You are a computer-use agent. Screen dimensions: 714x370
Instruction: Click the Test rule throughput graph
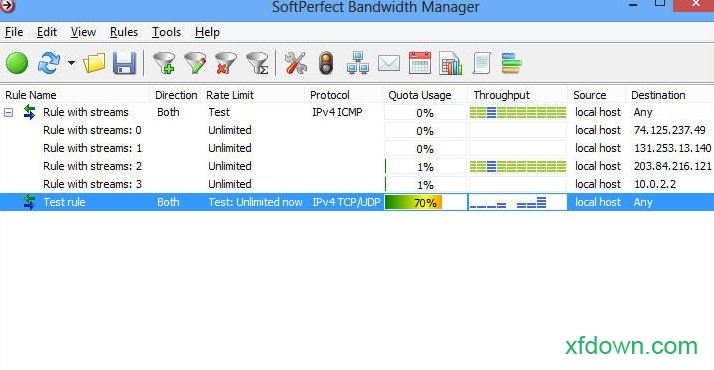(518, 203)
